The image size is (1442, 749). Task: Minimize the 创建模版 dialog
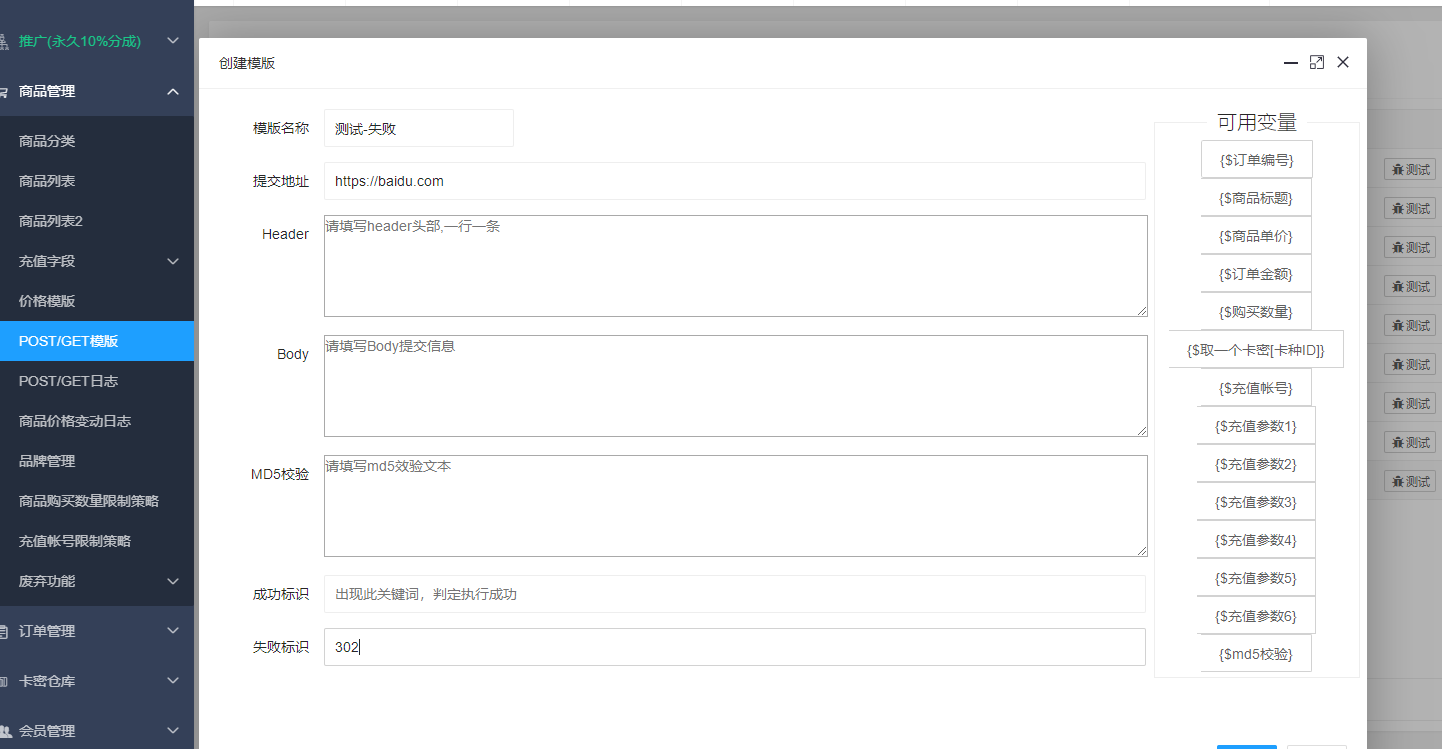tap(1291, 62)
